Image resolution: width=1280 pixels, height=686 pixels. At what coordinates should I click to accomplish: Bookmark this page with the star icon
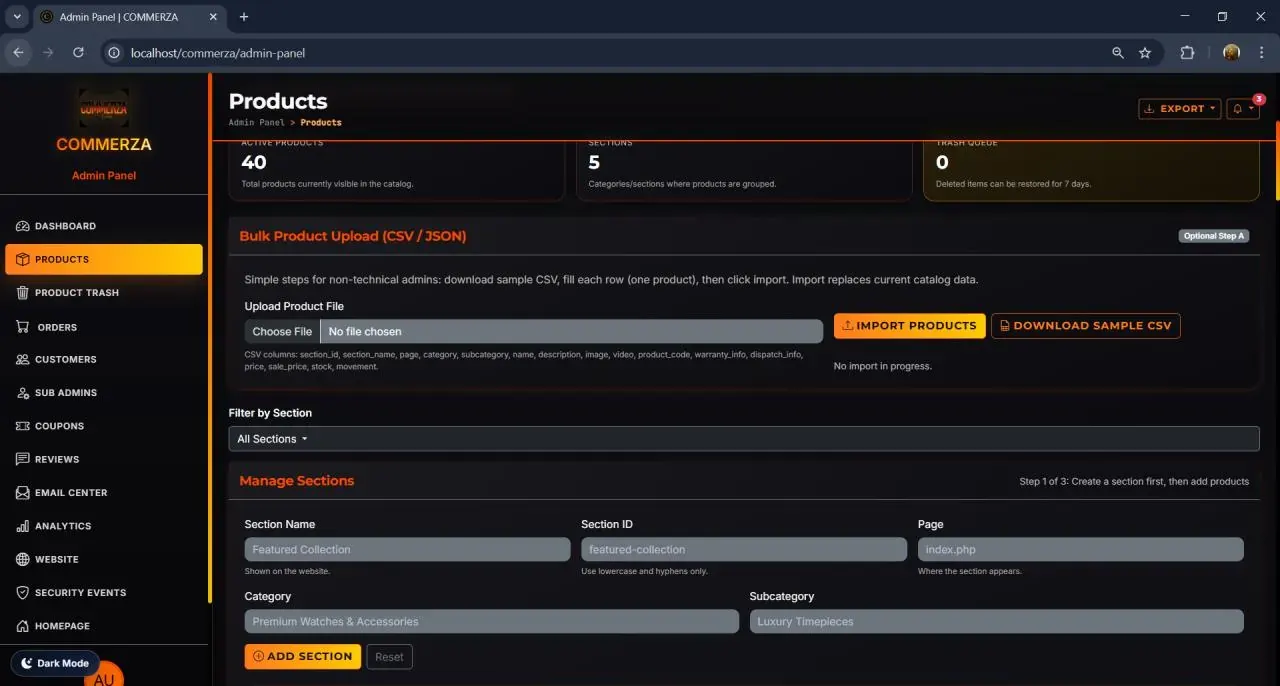1145,53
